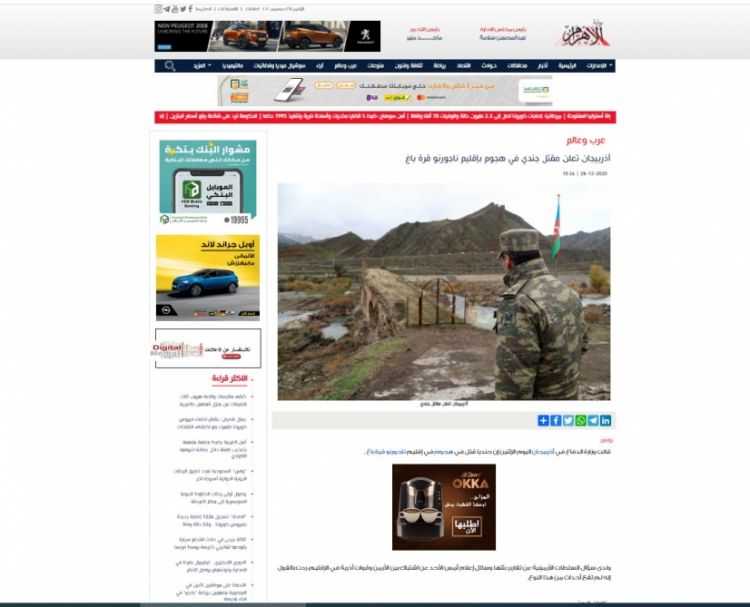Share article via Telegram icon
This screenshot has height=607, width=750.
click(593, 420)
